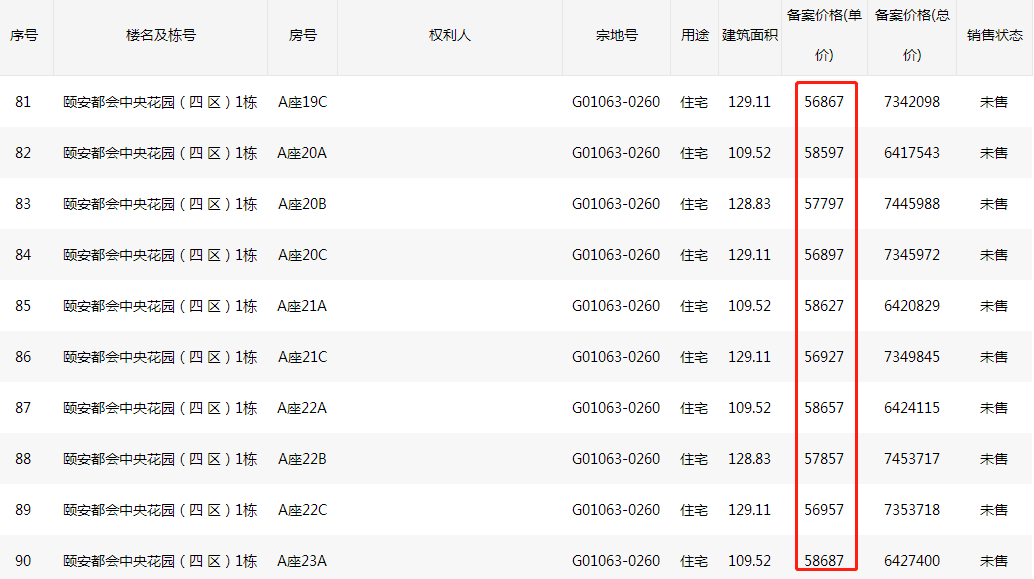Click sequence number 90
The height and width of the screenshot is (579, 1034).
[23, 561]
